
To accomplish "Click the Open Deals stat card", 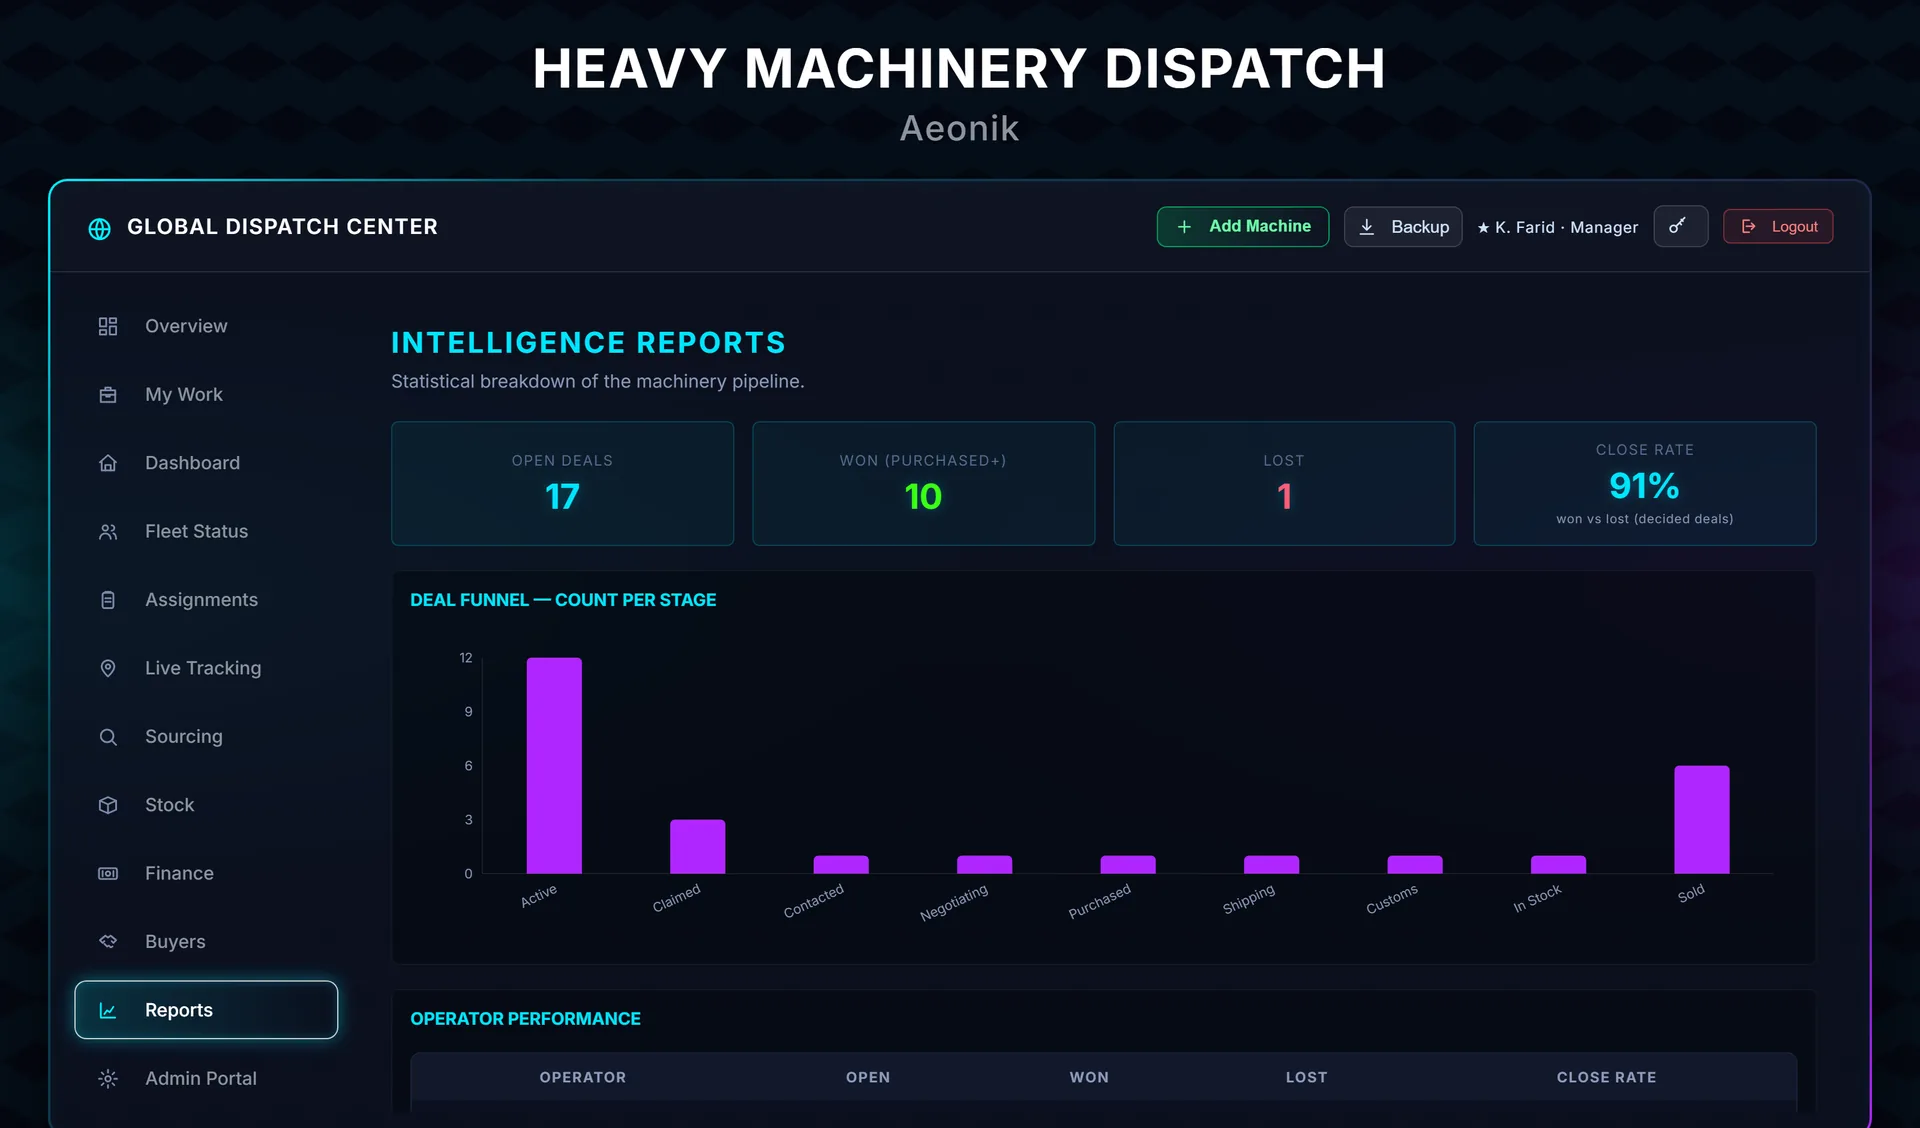I will click(x=562, y=484).
